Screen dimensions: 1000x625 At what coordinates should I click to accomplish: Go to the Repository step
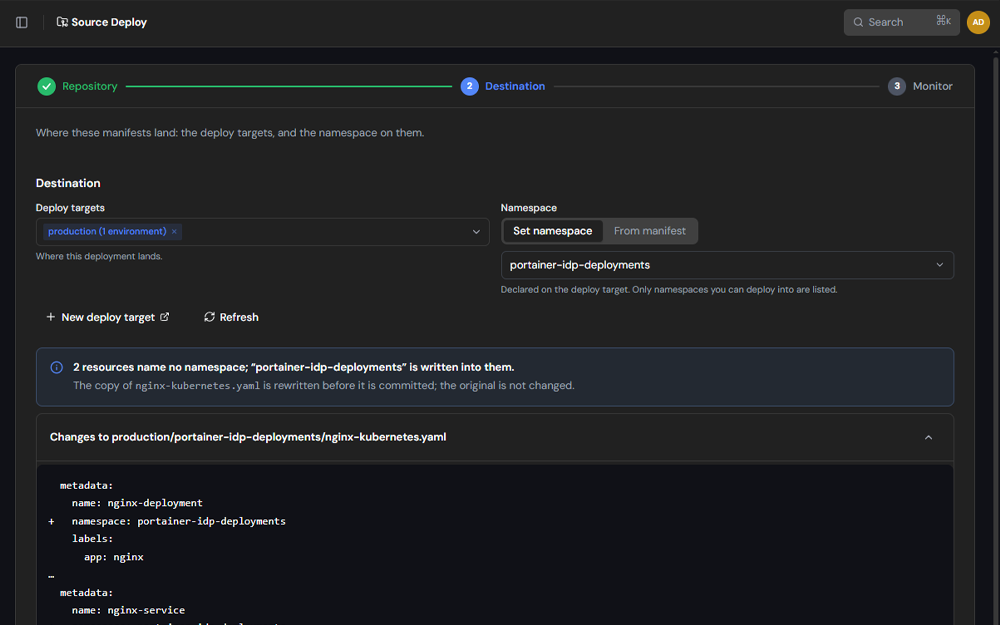click(89, 86)
